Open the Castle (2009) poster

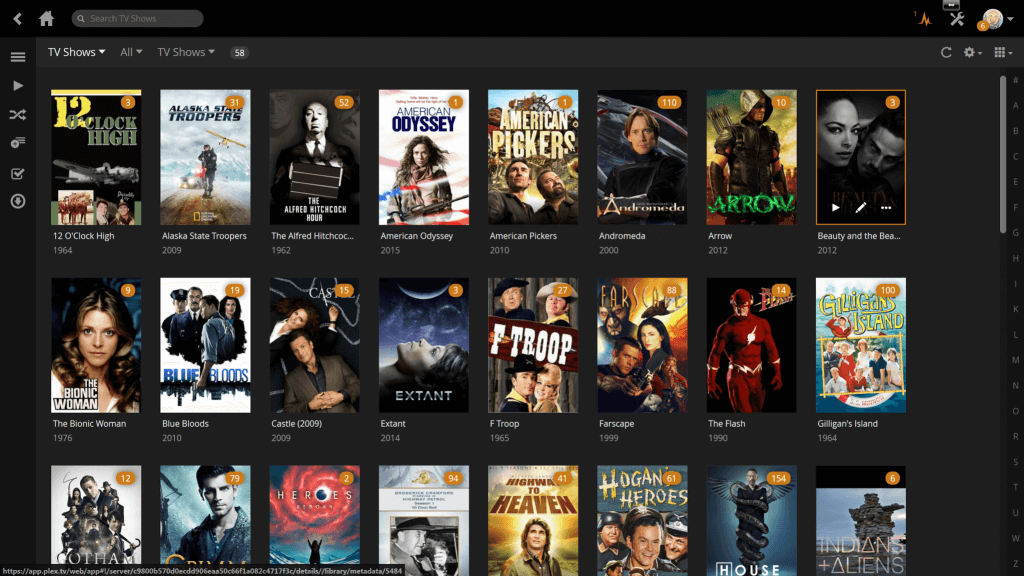coord(314,345)
